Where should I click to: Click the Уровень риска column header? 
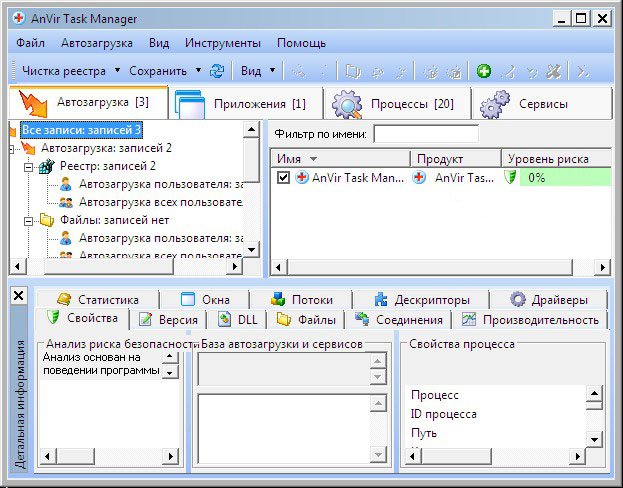coord(556,159)
